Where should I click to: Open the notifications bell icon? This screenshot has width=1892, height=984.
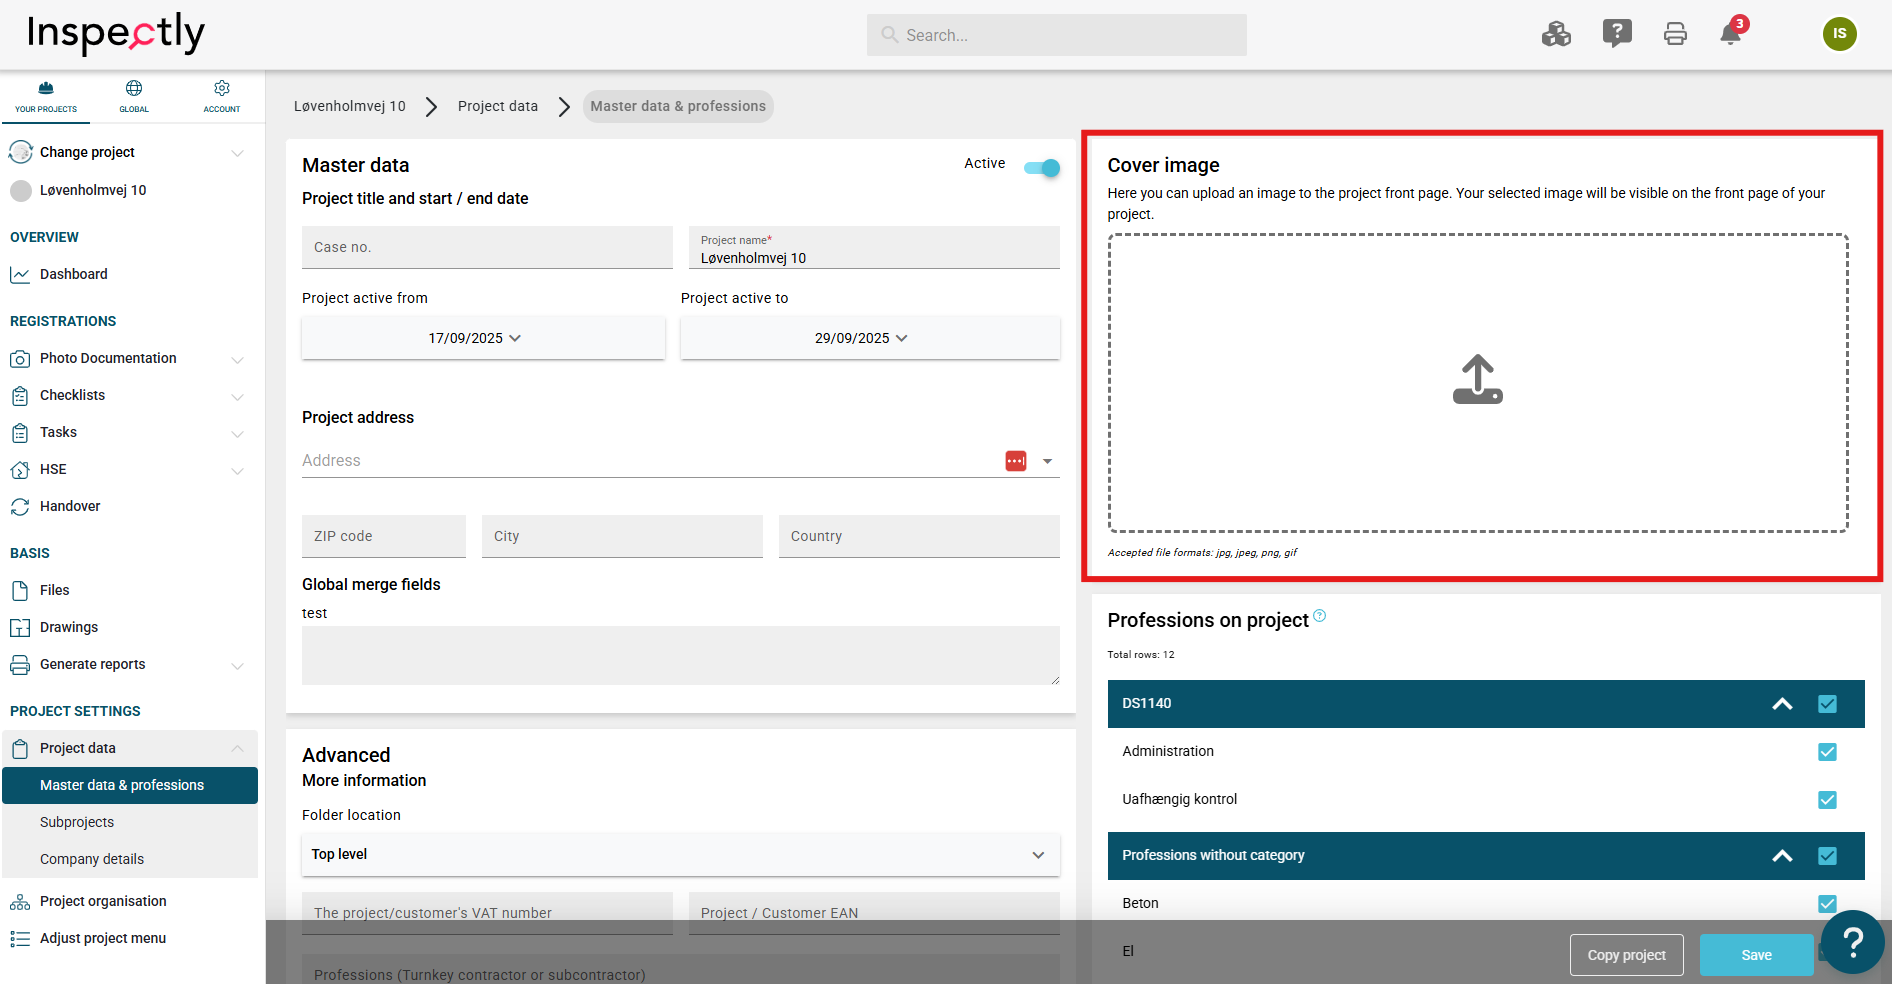click(1731, 35)
